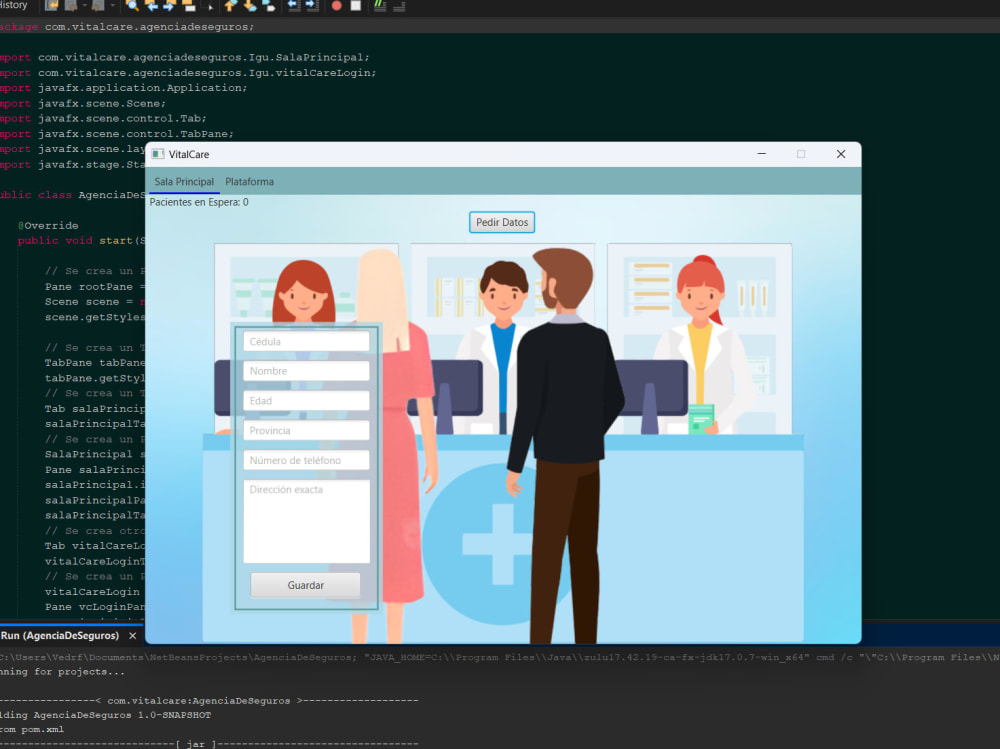This screenshot has width=1000, height=749.
Task: Click the white square stop icon in the toolbar
Action: tap(357, 6)
